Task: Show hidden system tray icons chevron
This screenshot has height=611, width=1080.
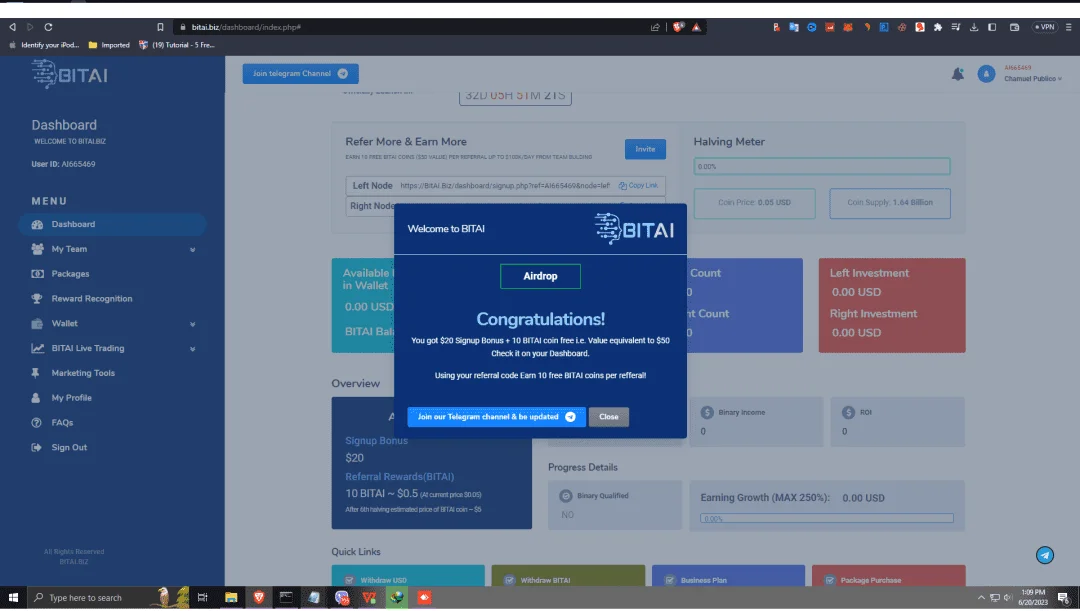Action: 981,597
